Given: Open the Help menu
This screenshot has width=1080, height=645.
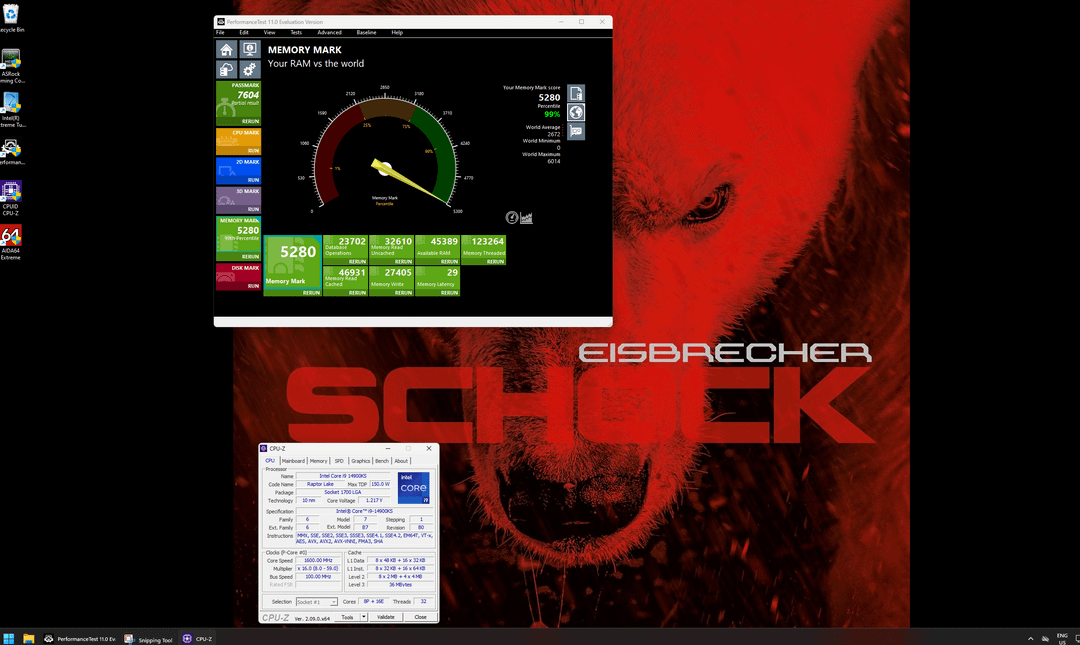Looking at the screenshot, I should tap(397, 32).
